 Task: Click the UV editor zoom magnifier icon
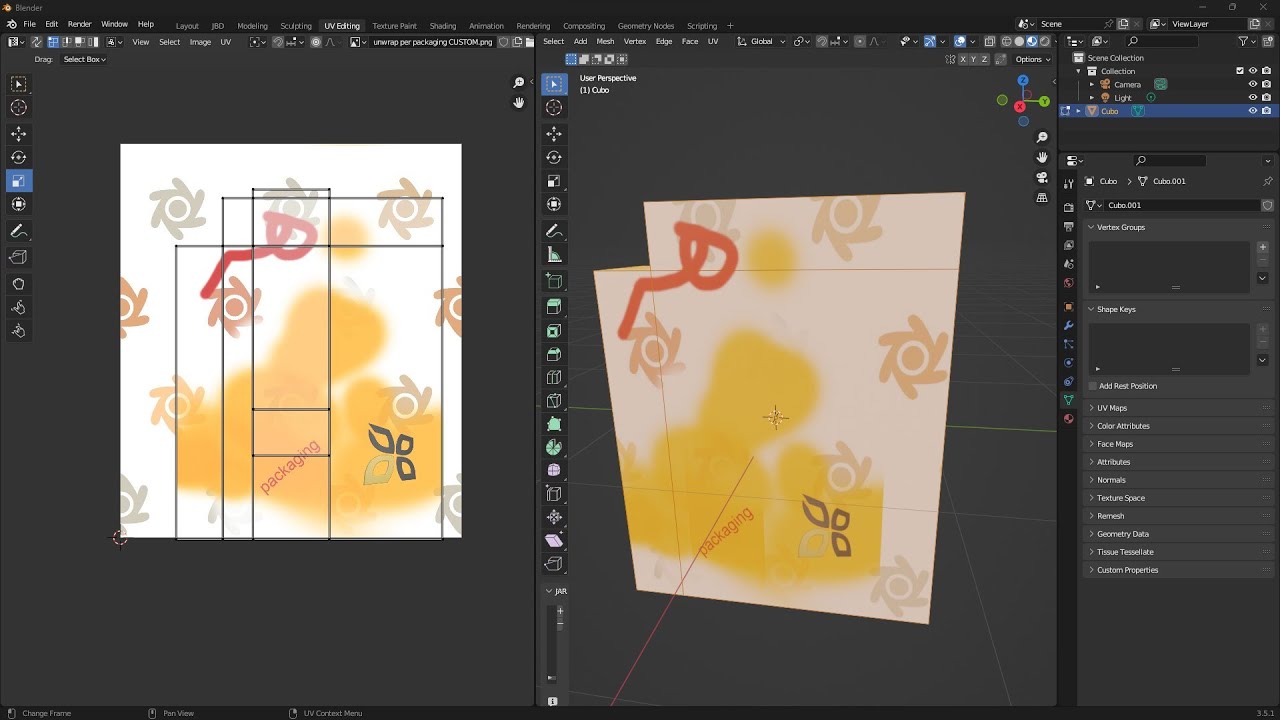pos(519,83)
